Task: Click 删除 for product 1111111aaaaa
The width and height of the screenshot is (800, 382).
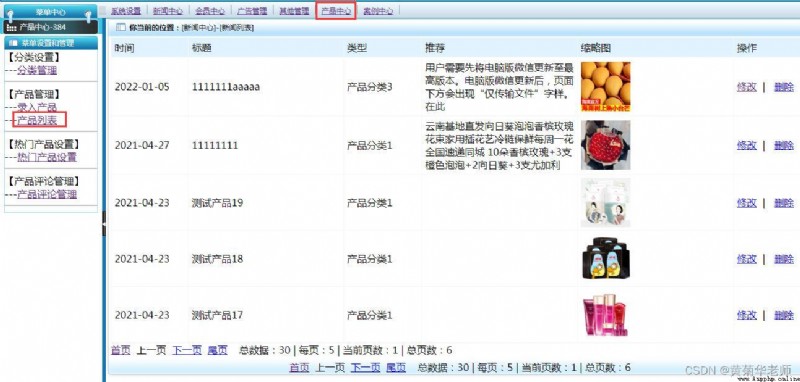Action: coord(784,87)
